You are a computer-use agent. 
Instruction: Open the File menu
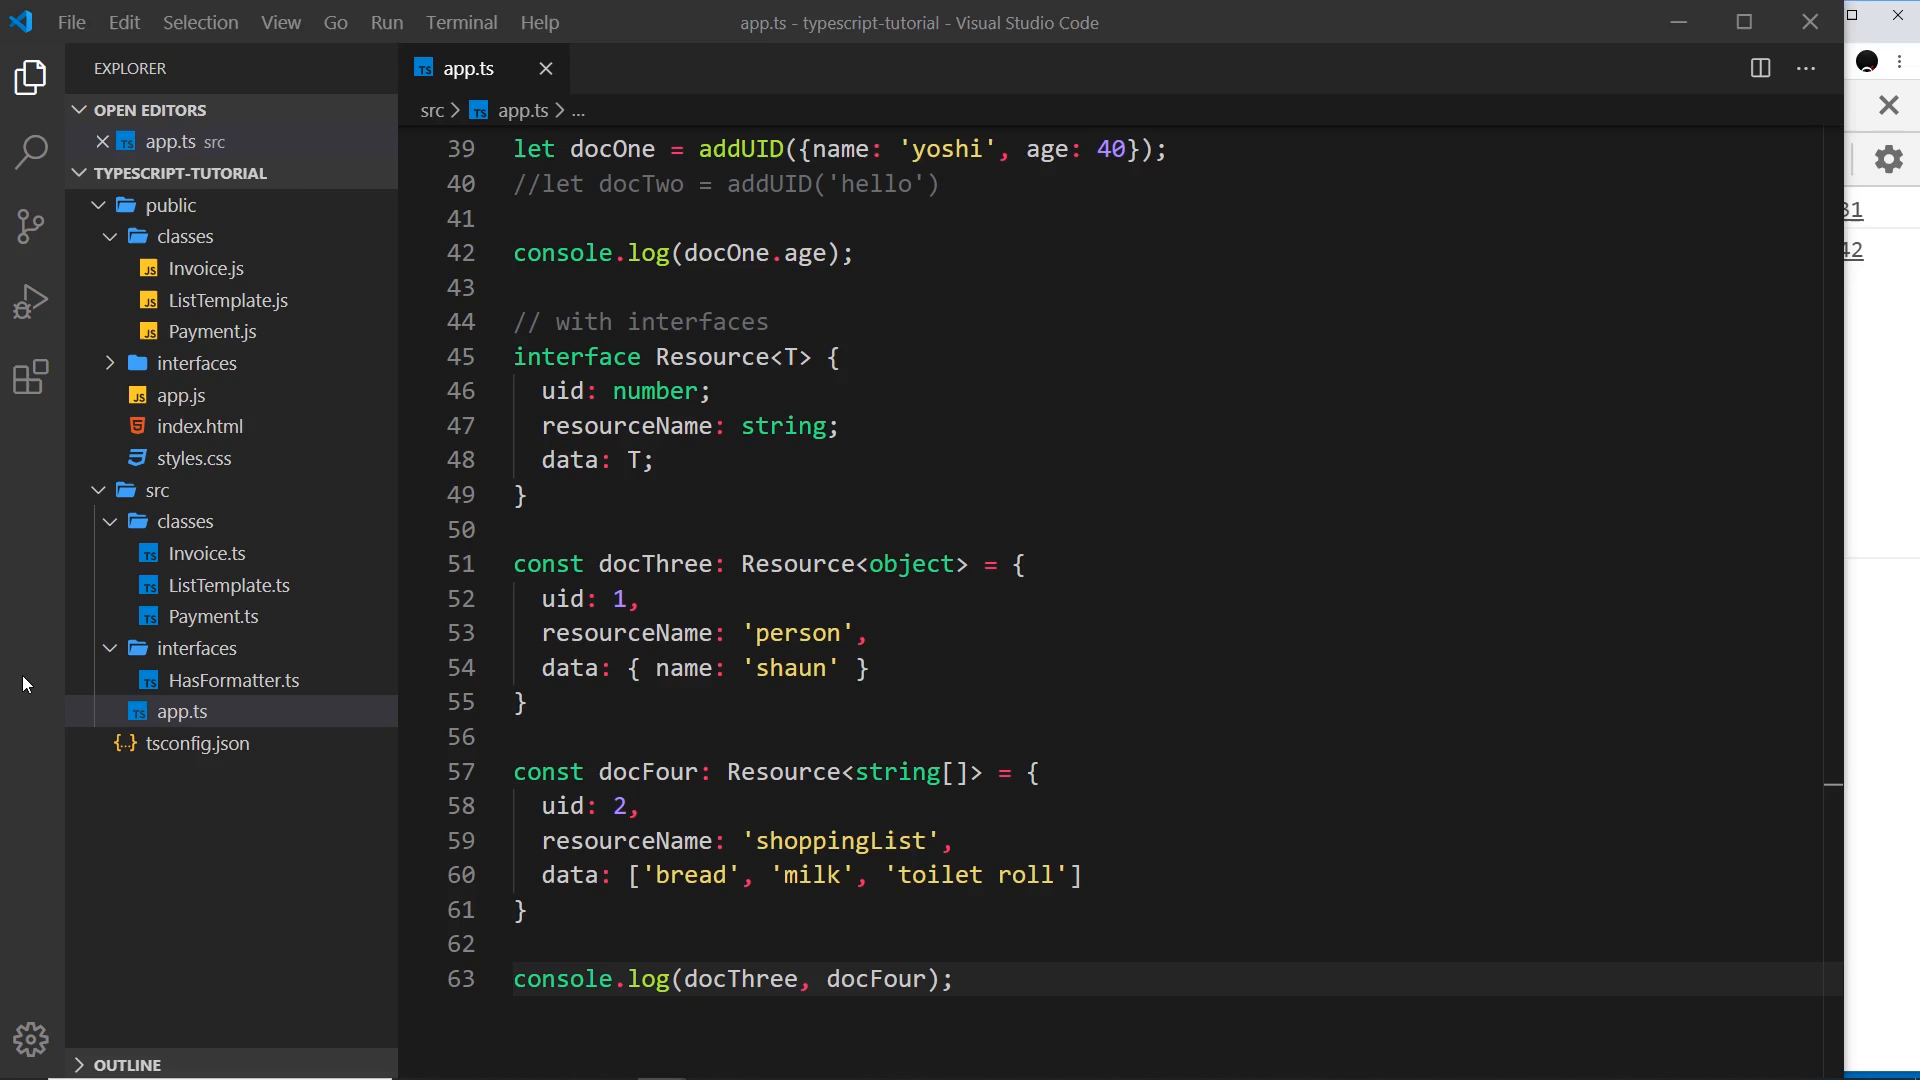pyautogui.click(x=71, y=22)
